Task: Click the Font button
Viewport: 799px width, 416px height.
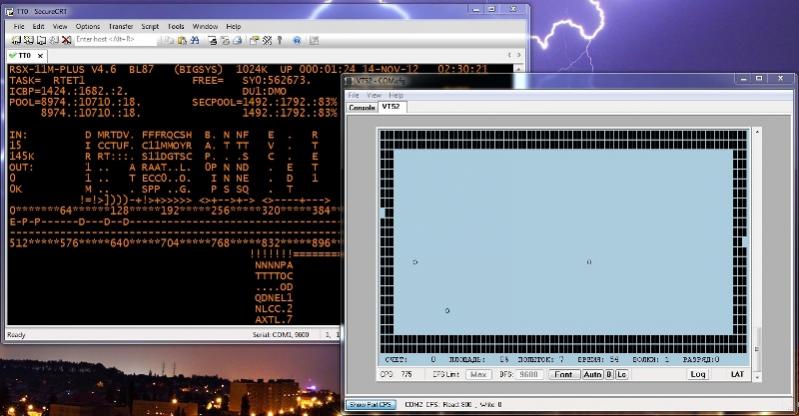Action: click(563, 374)
